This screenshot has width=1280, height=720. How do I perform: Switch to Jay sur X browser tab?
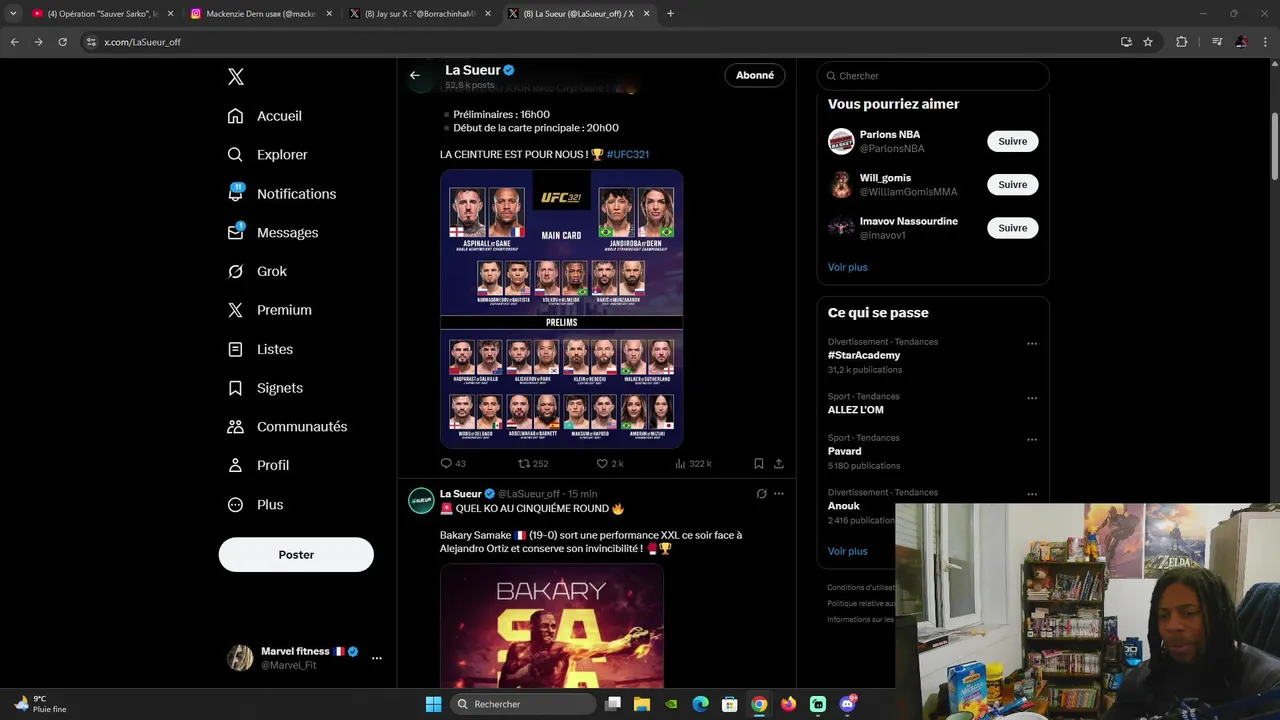[x=420, y=14]
